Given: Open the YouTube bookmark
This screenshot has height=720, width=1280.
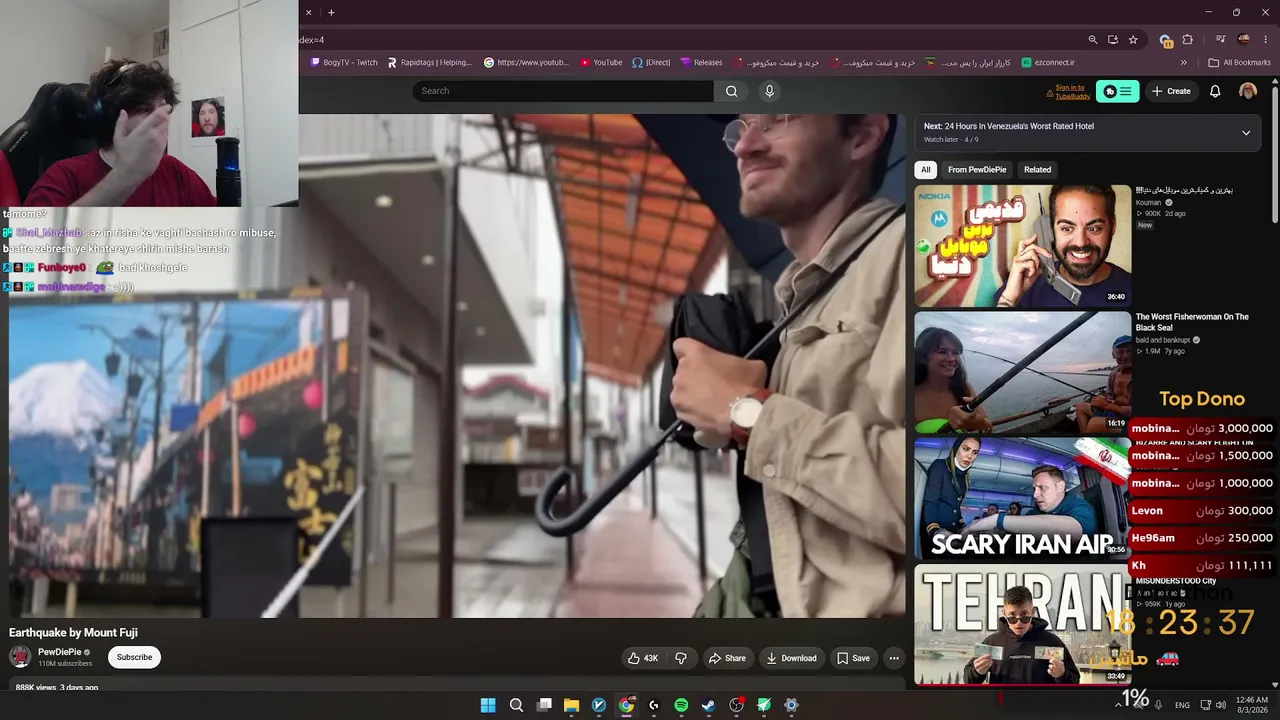Looking at the screenshot, I should (x=601, y=62).
